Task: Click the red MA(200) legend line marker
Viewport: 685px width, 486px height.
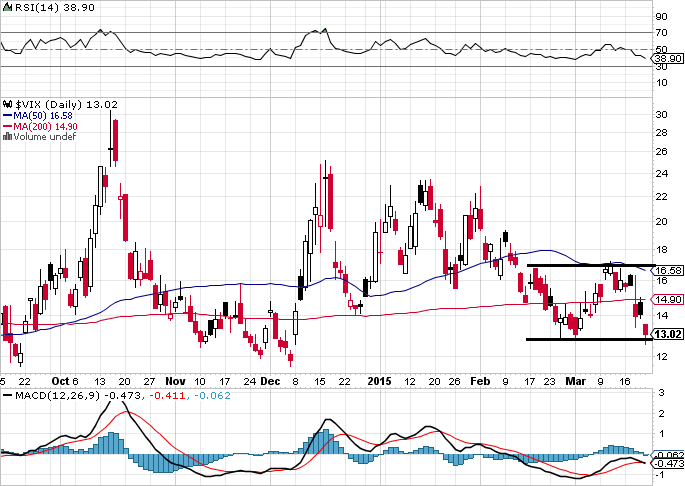Action: click(x=6, y=127)
